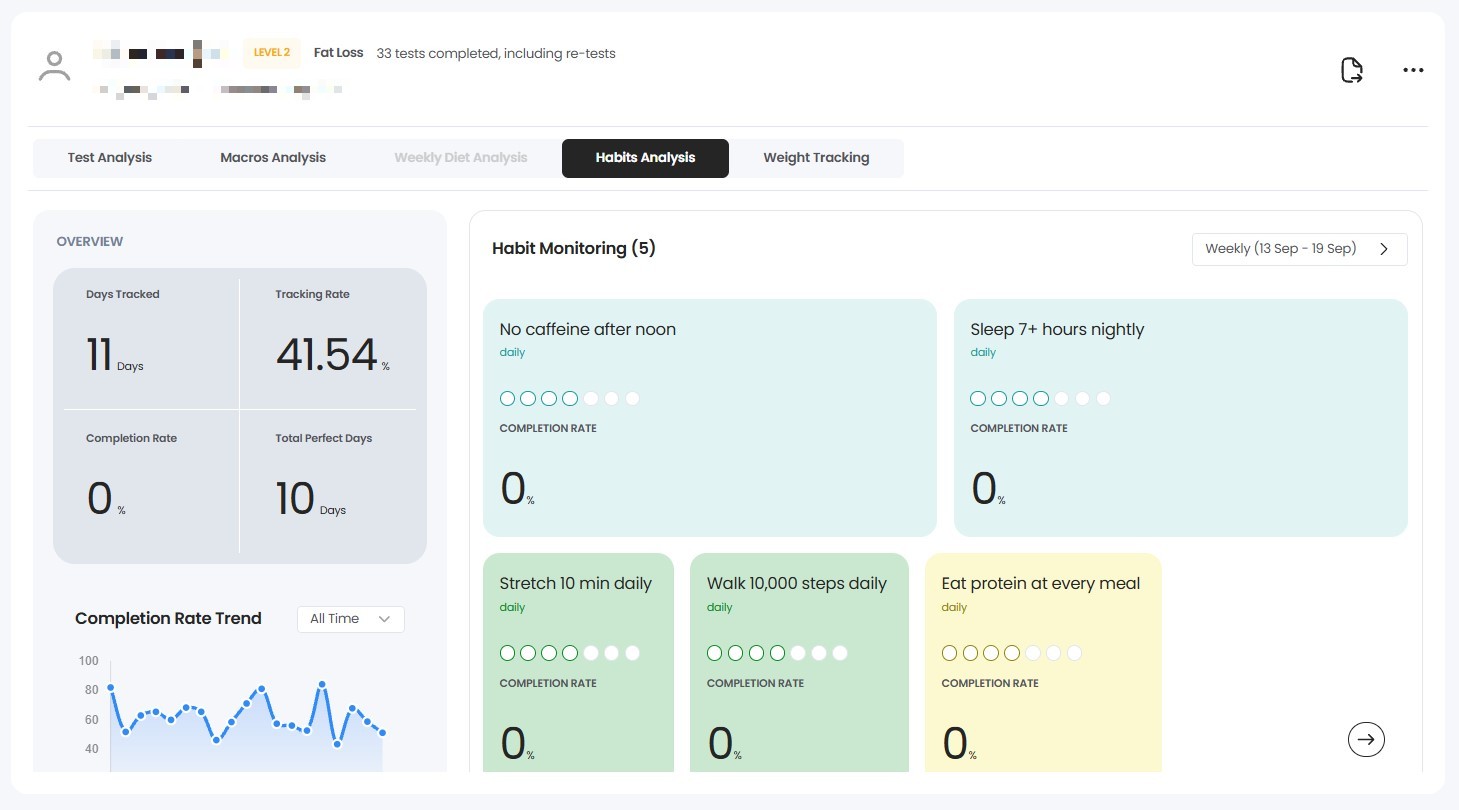
Task: Toggle first day circle for Stretch 10 min daily
Action: pyautogui.click(x=507, y=653)
